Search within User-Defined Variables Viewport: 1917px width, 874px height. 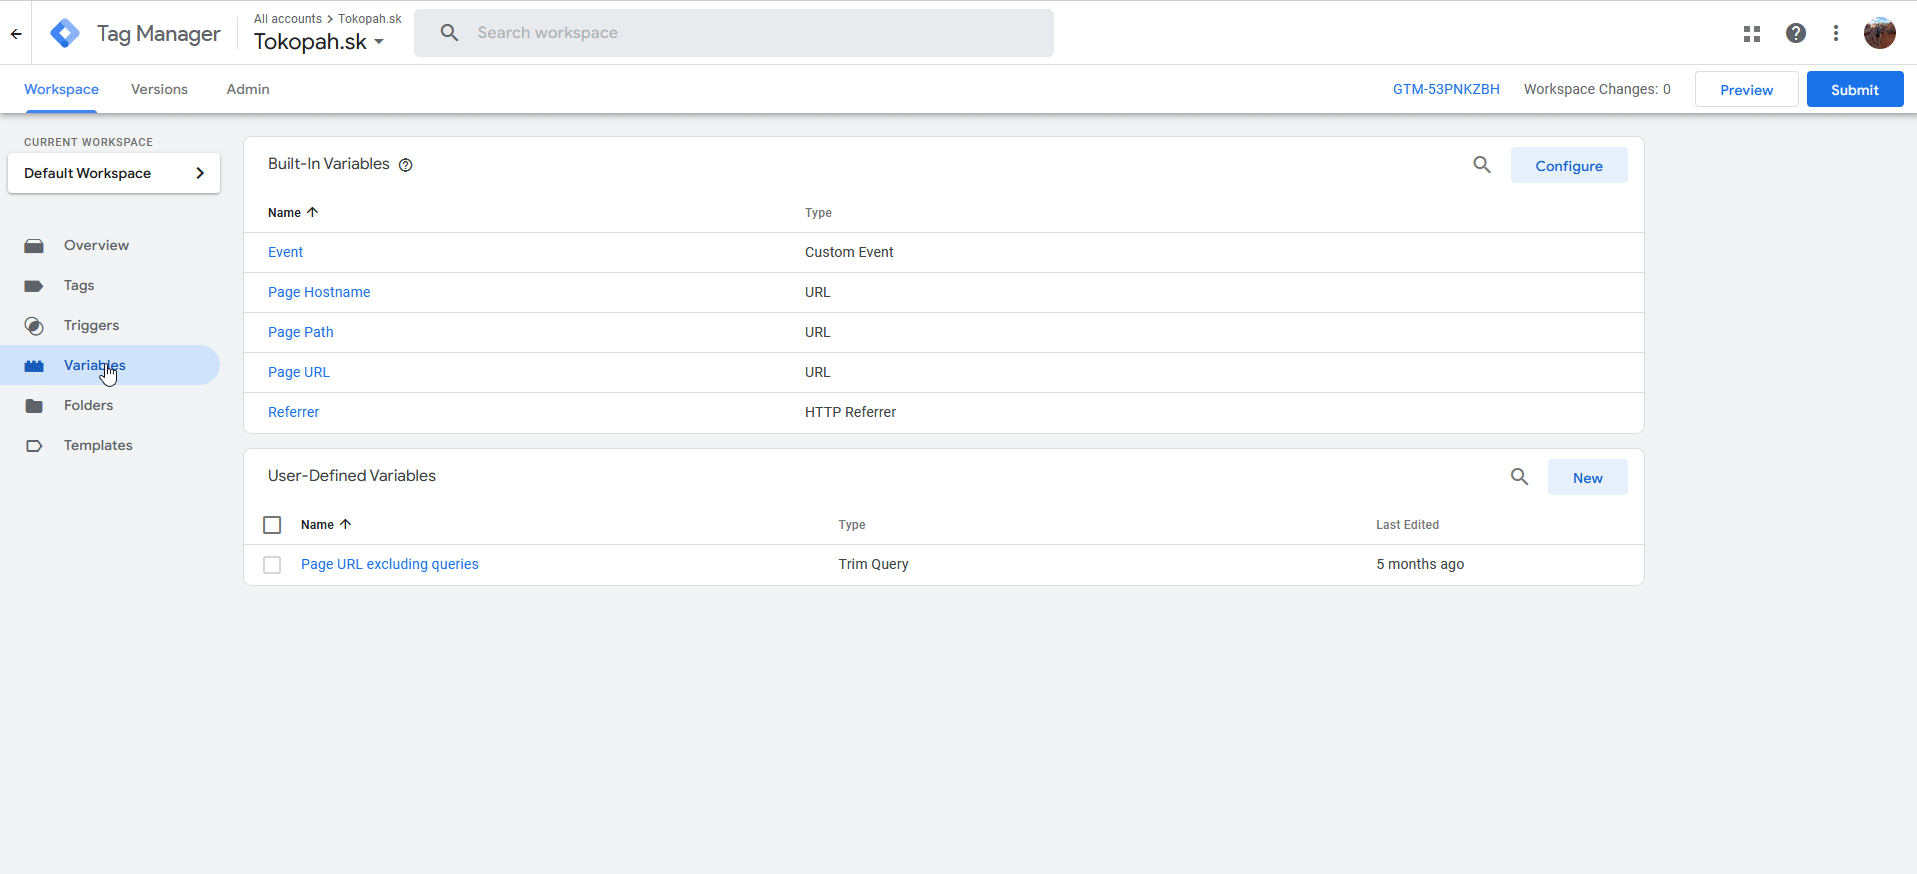pyautogui.click(x=1519, y=477)
